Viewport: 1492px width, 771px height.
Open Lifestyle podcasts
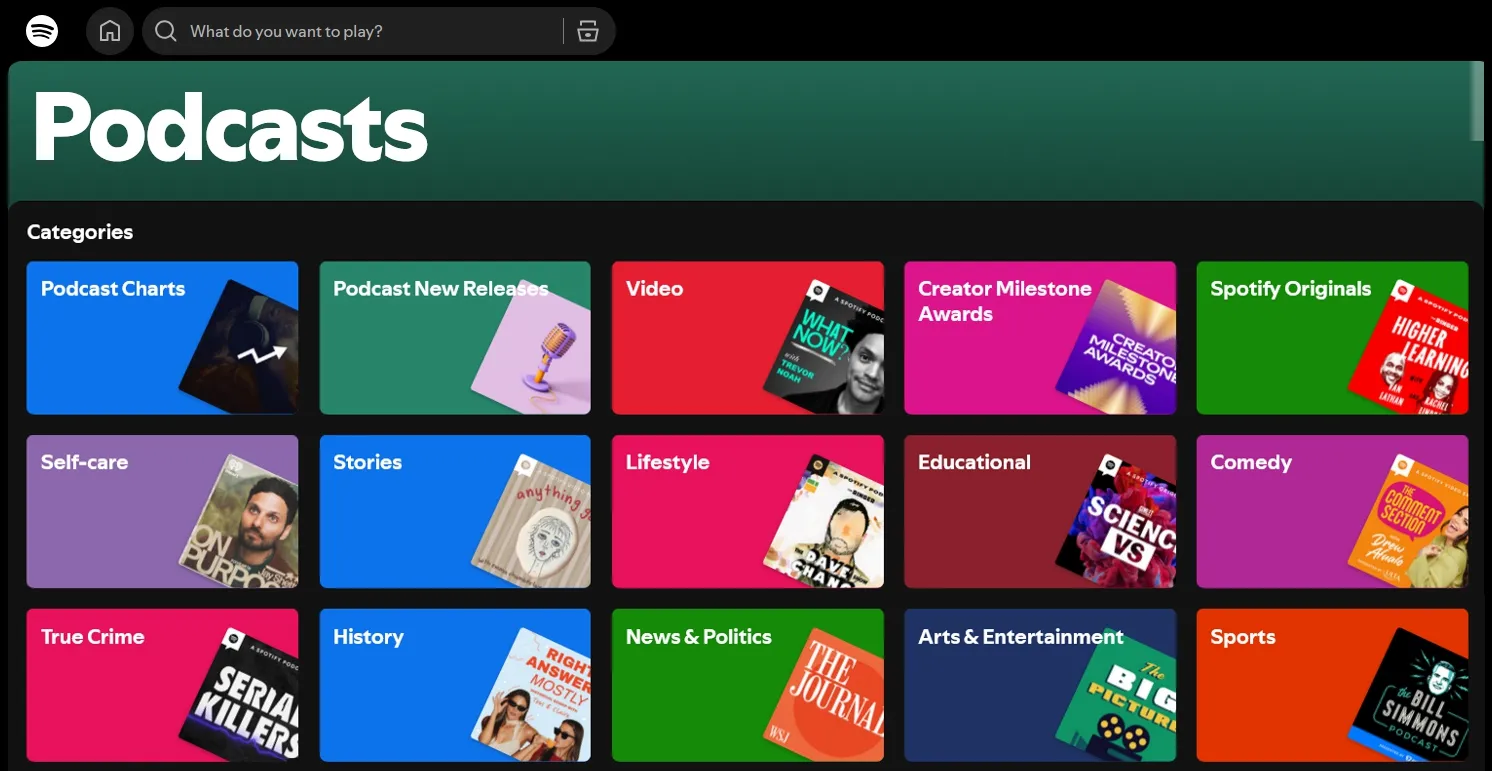(747, 511)
